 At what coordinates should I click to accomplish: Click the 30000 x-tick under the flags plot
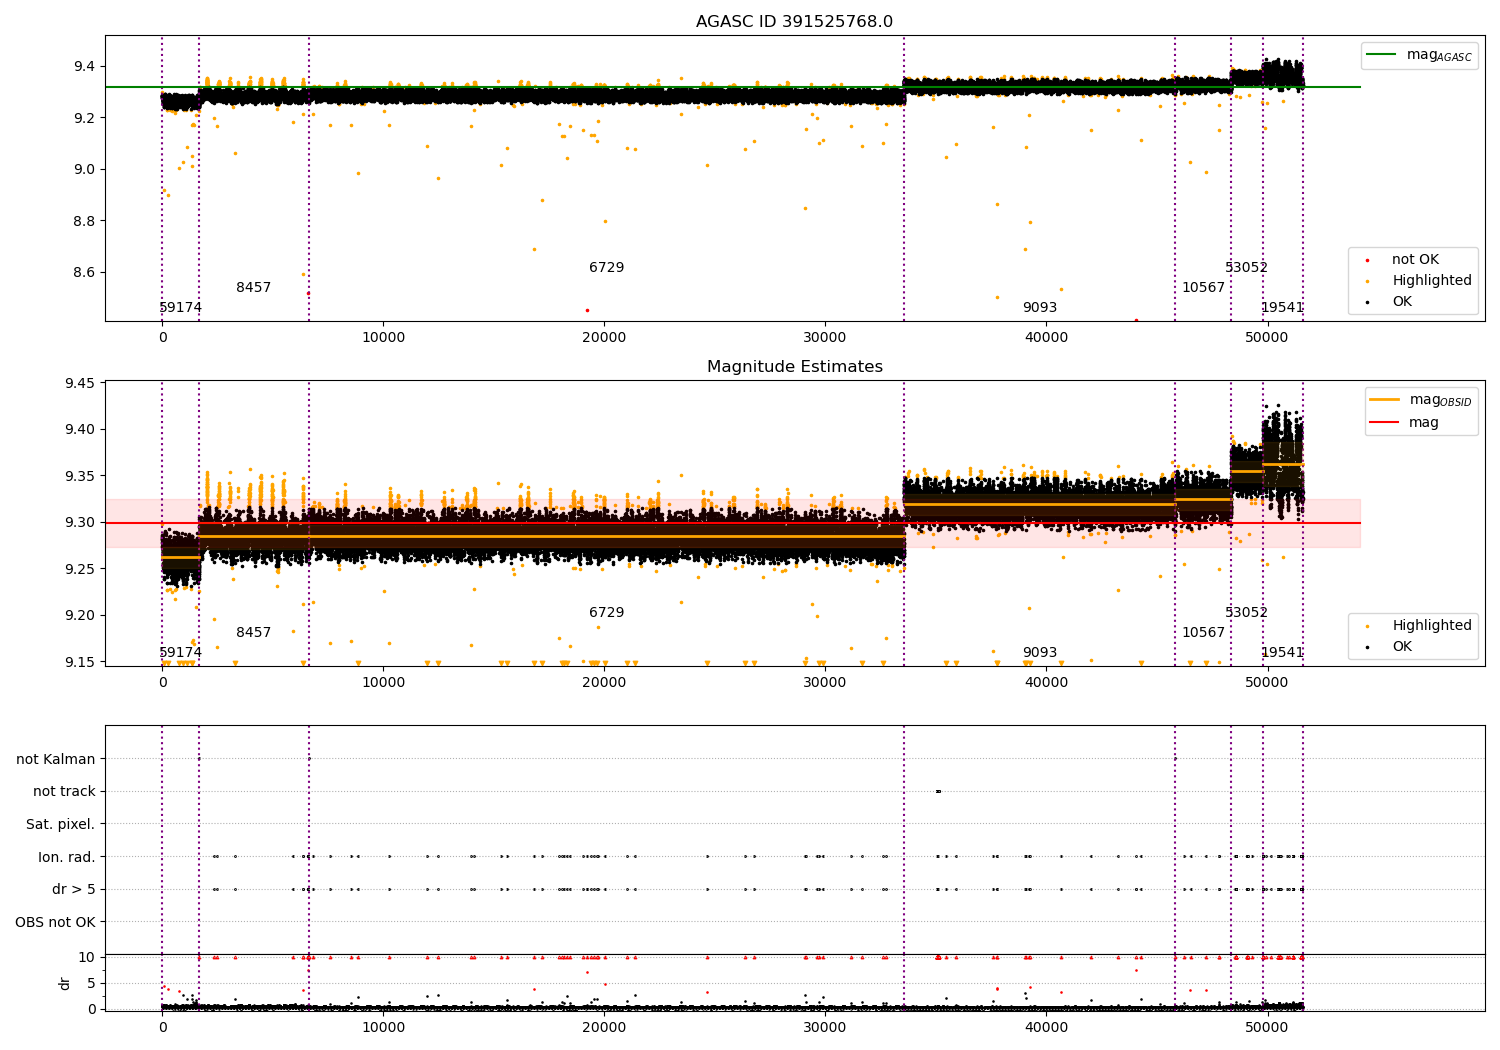[825, 1027]
